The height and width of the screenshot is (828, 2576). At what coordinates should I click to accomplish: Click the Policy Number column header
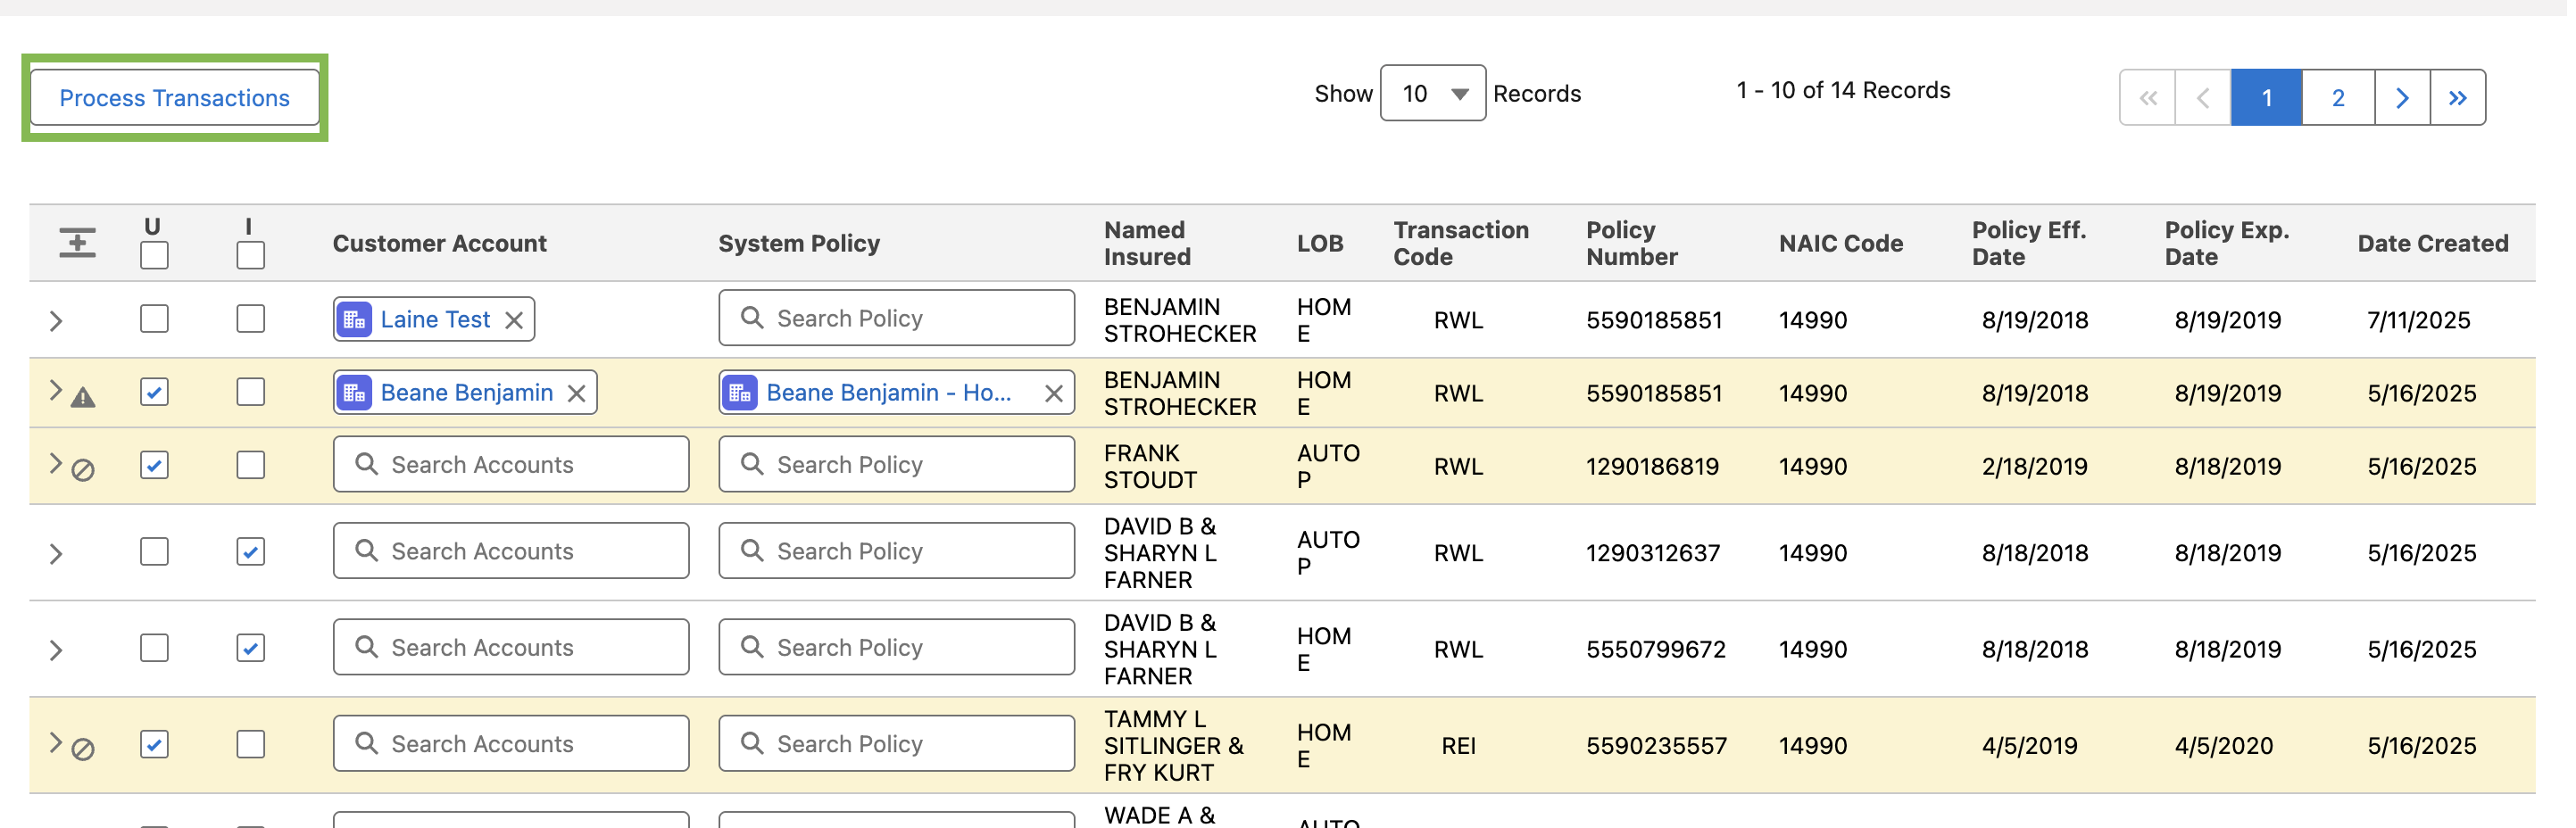point(1632,243)
